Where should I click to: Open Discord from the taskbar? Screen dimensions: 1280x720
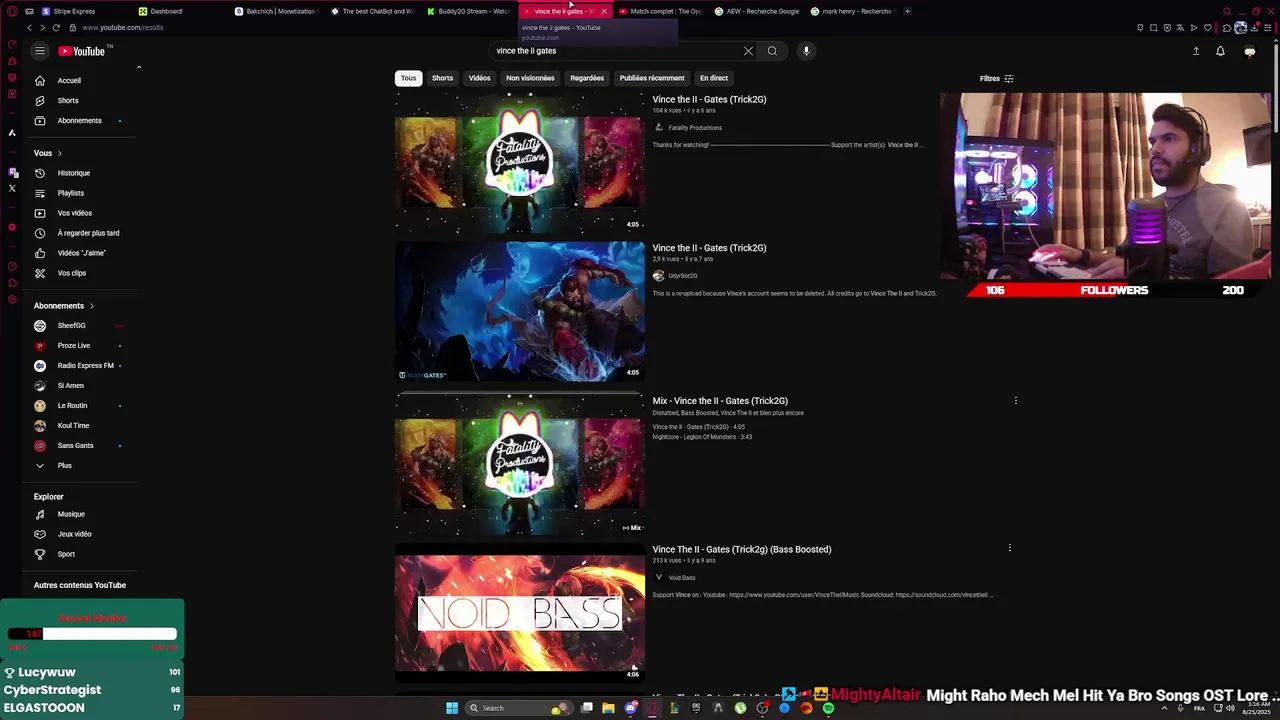click(x=631, y=708)
